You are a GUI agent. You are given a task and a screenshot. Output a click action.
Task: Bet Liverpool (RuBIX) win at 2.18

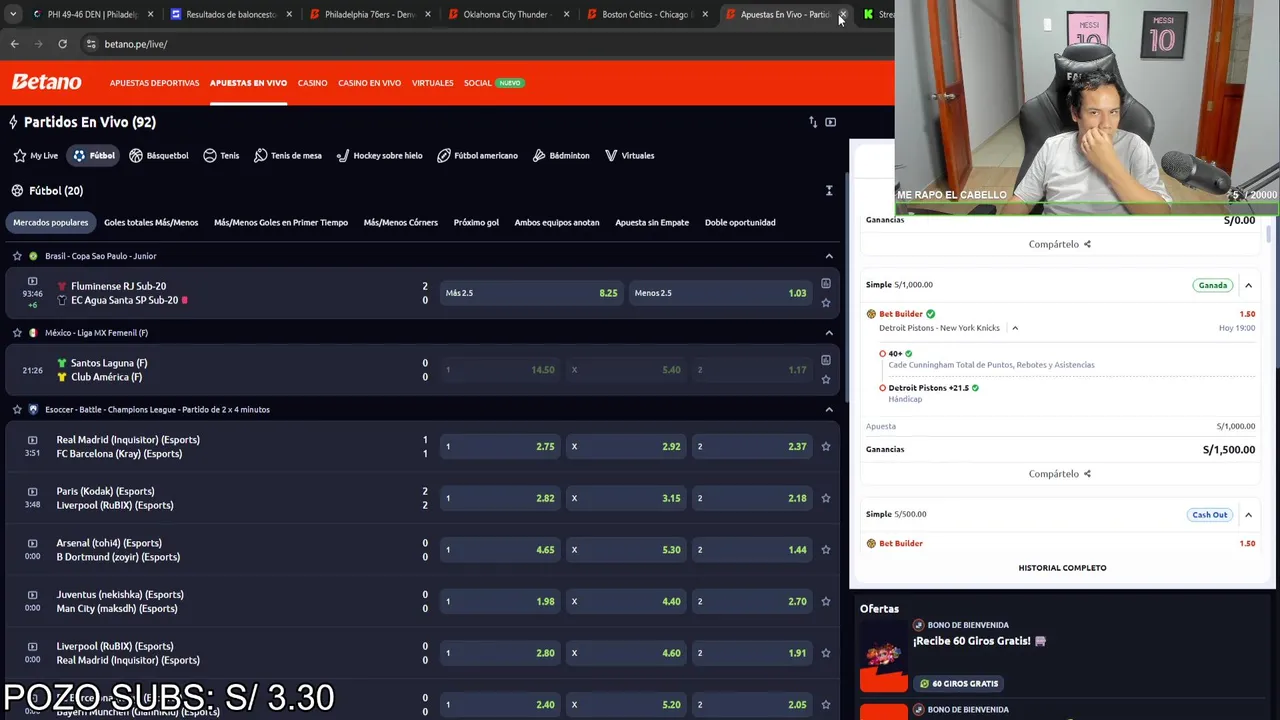click(x=752, y=498)
